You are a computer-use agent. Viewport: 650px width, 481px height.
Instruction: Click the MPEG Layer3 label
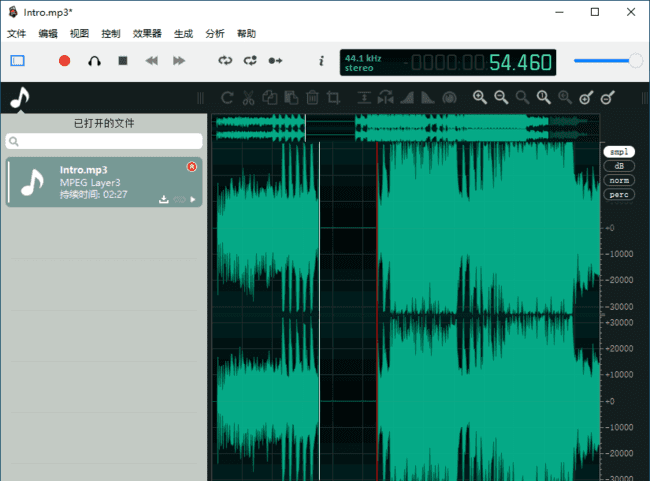(x=90, y=182)
